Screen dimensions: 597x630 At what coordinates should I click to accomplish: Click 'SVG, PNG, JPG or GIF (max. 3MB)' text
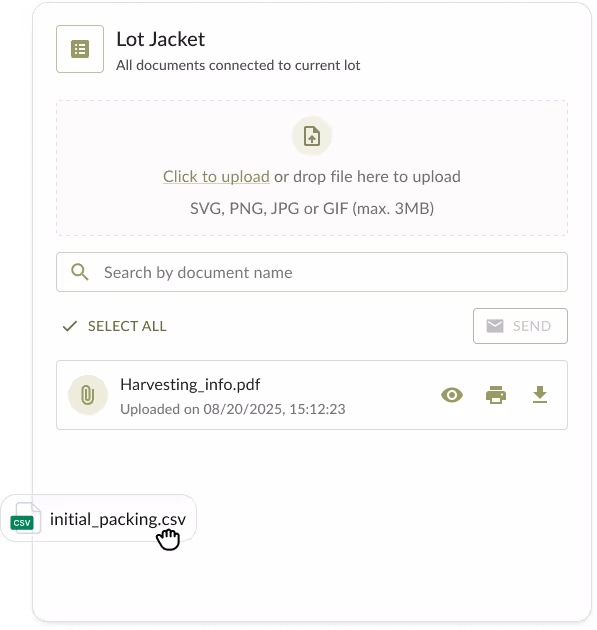(x=312, y=209)
